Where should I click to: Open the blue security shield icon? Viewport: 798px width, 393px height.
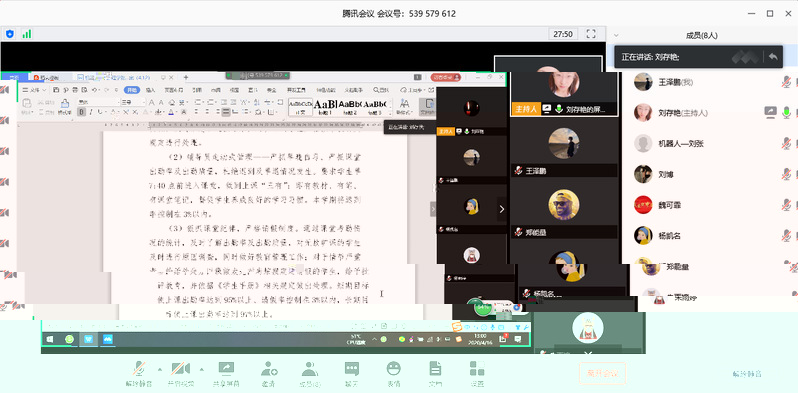tap(10, 34)
